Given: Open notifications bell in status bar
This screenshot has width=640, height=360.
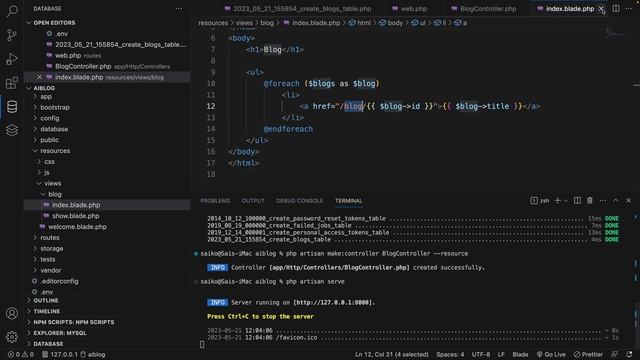Looking at the screenshot, I should tap(629, 354).
